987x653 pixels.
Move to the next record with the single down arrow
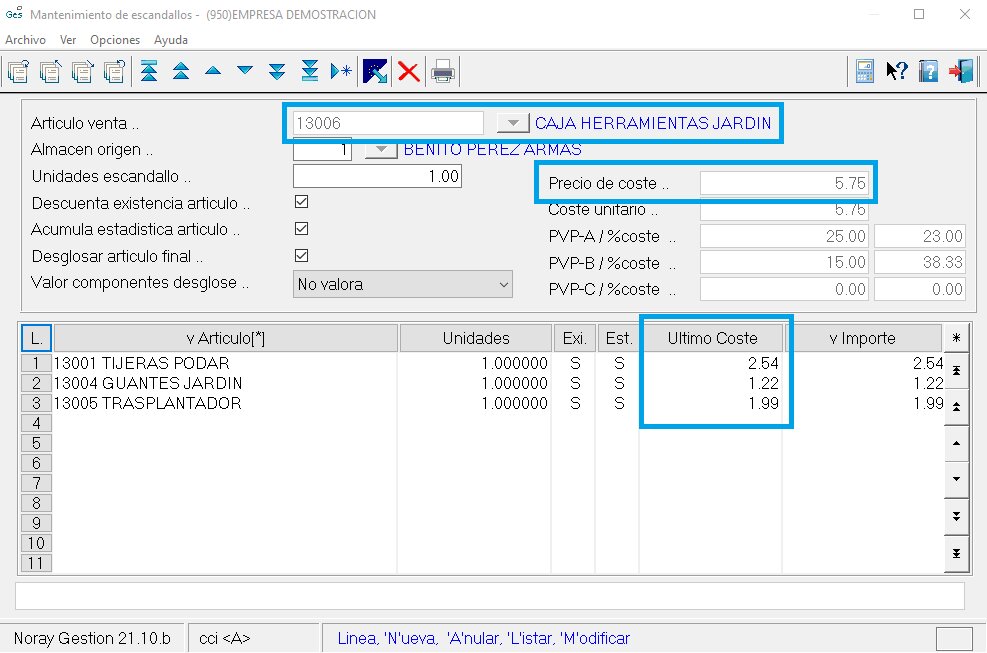tap(245, 71)
